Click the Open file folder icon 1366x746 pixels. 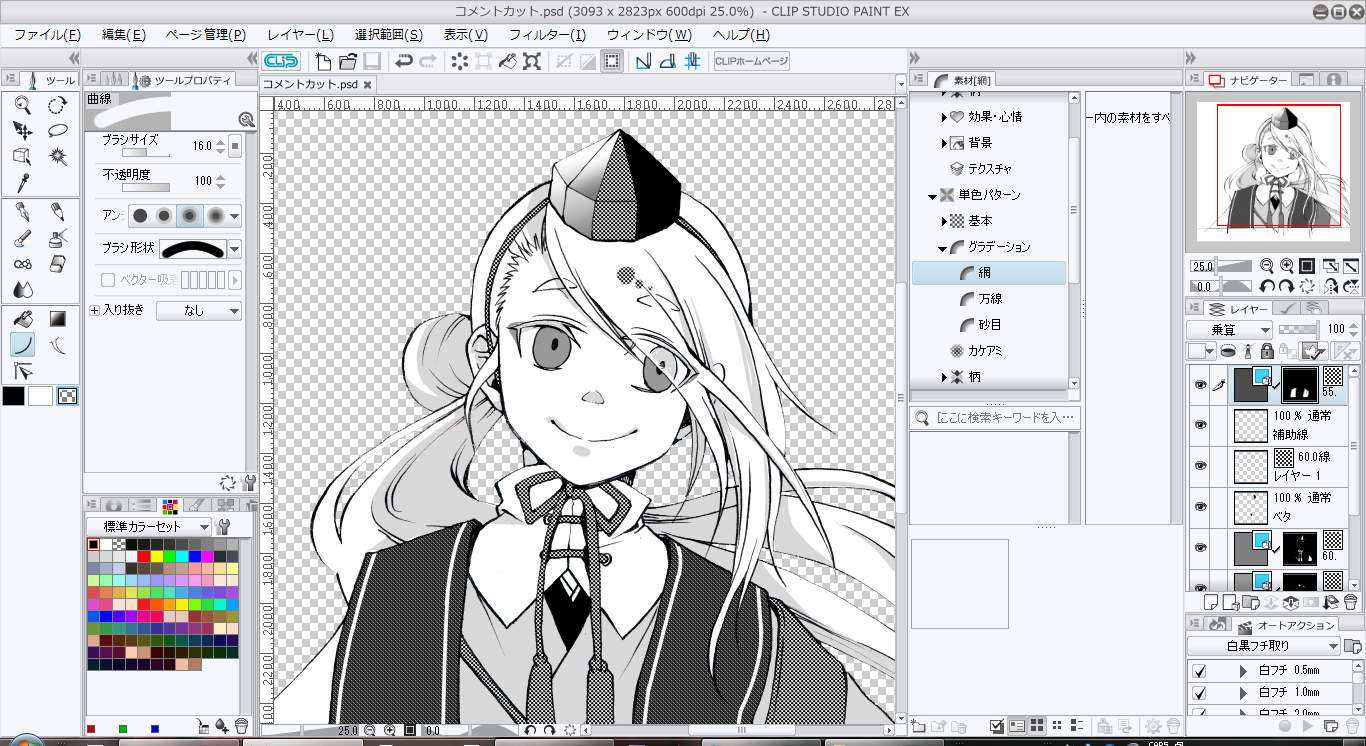click(348, 61)
